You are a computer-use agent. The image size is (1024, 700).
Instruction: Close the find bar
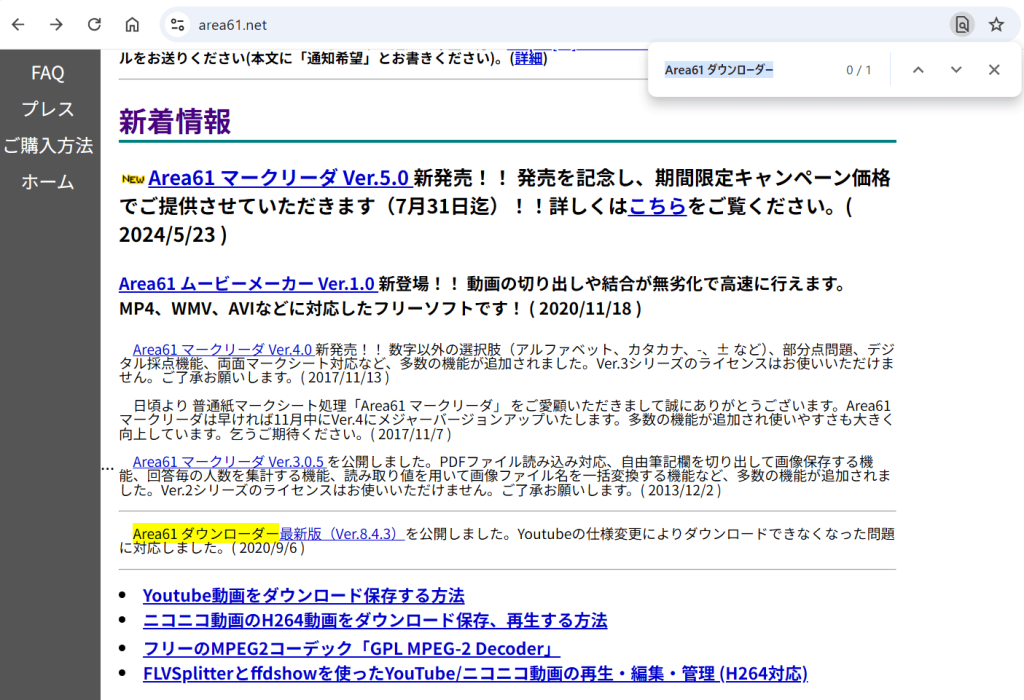[x=994, y=70]
